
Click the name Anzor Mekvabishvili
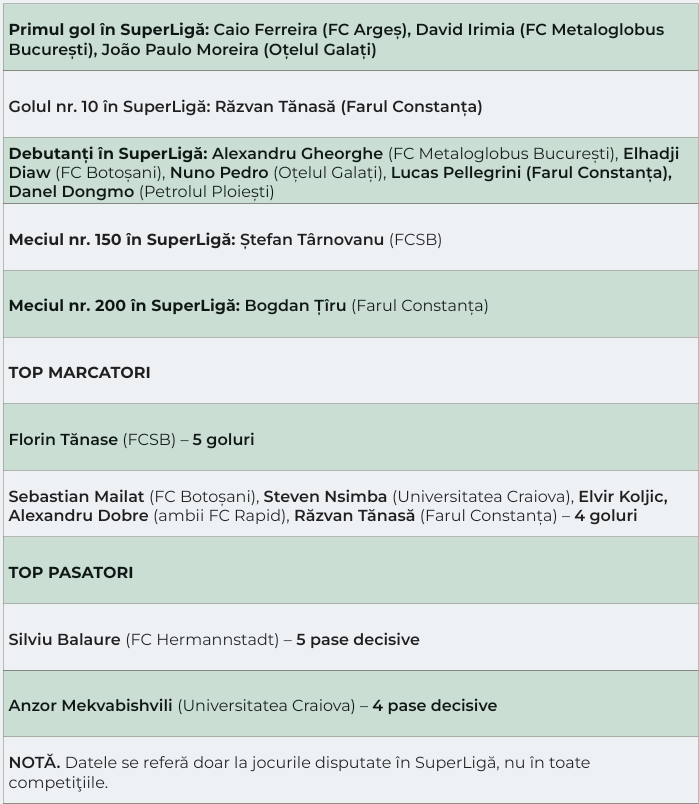point(90,705)
